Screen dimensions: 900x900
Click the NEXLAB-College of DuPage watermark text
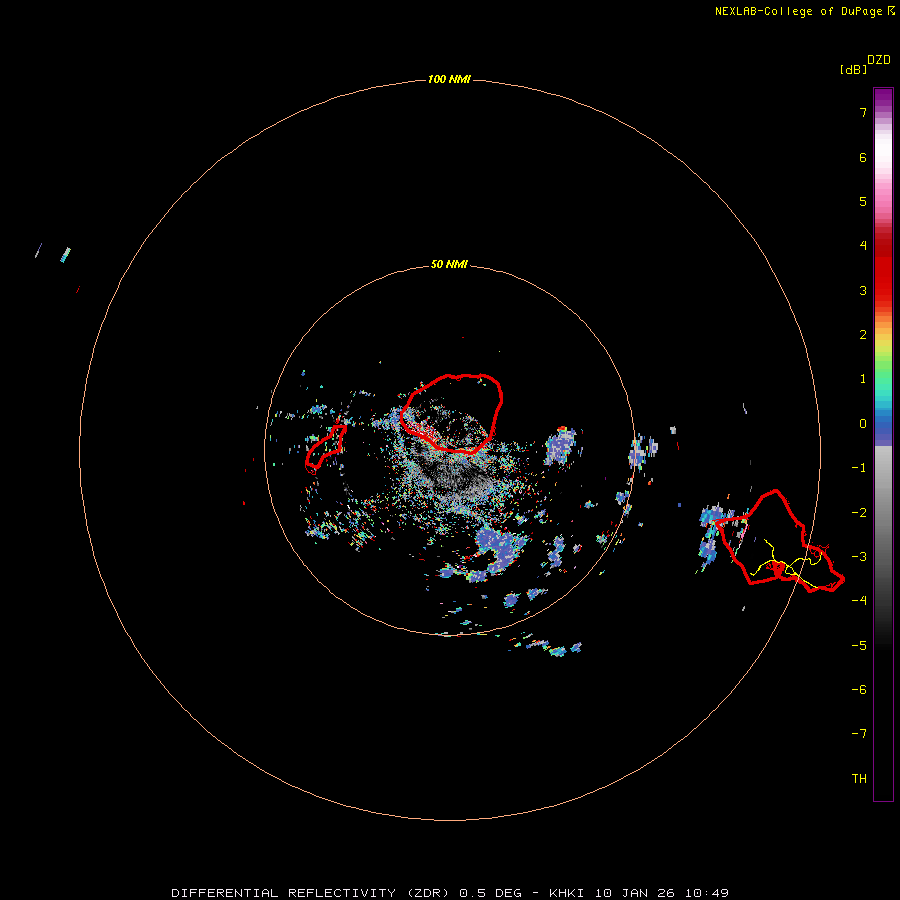point(804,11)
